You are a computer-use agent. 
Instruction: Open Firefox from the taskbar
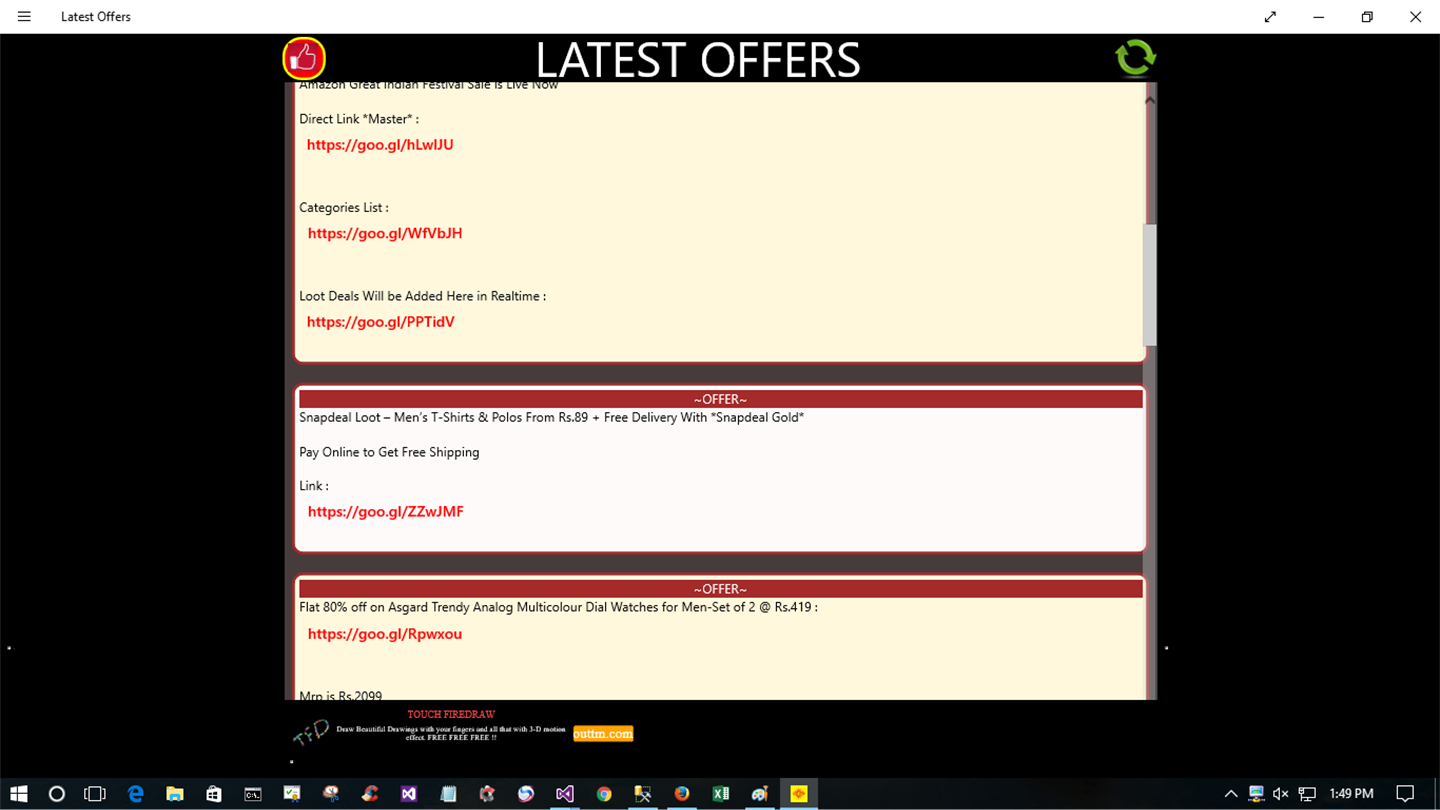(x=682, y=794)
